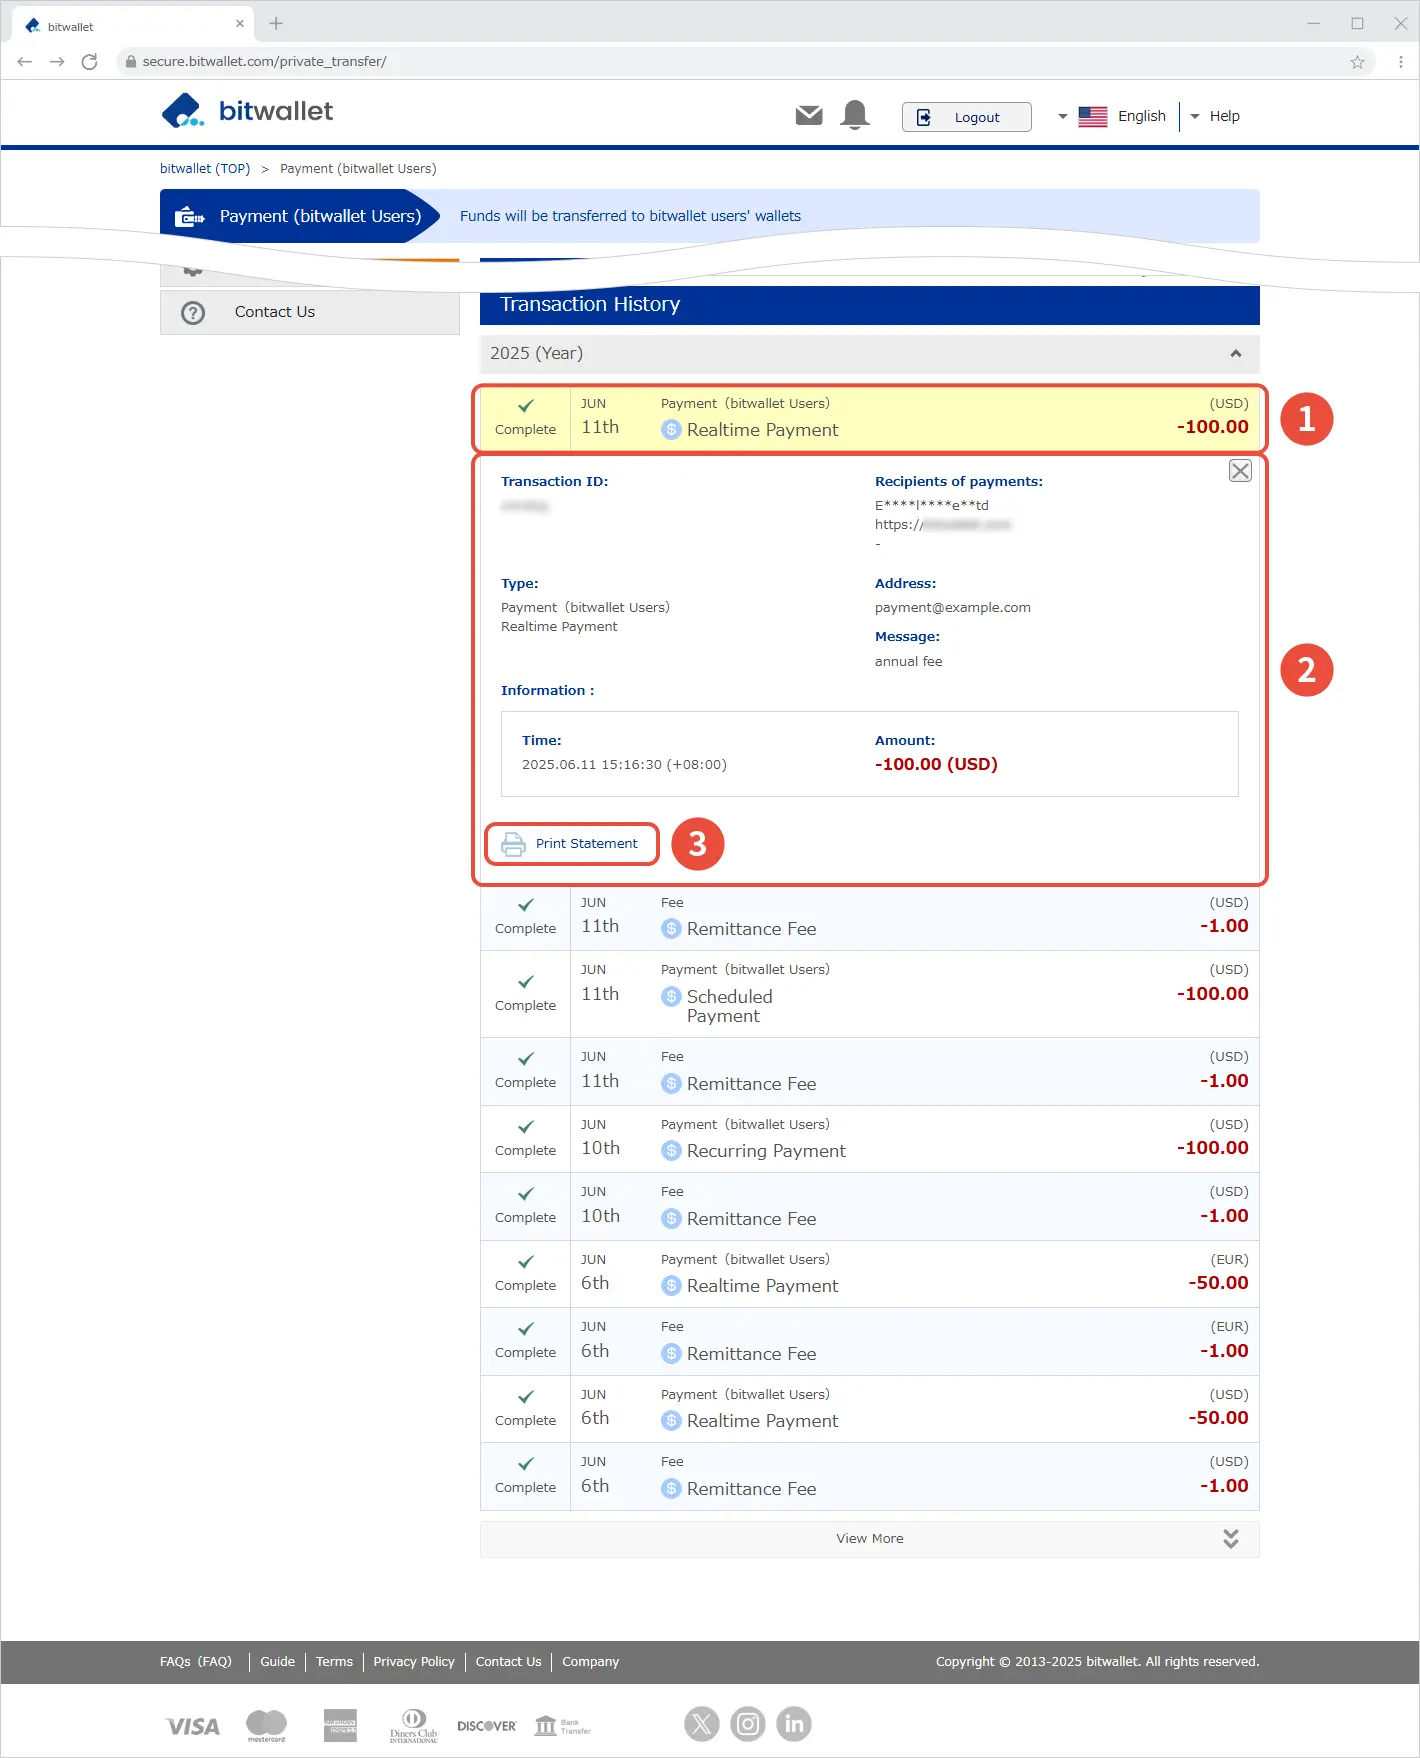Click the X (Twitter) social icon
1420x1758 pixels.
point(702,1723)
